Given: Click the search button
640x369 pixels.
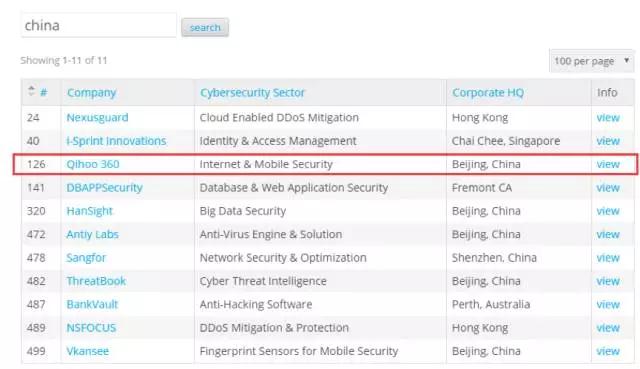Looking at the screenshot, I should pos(205,27).
